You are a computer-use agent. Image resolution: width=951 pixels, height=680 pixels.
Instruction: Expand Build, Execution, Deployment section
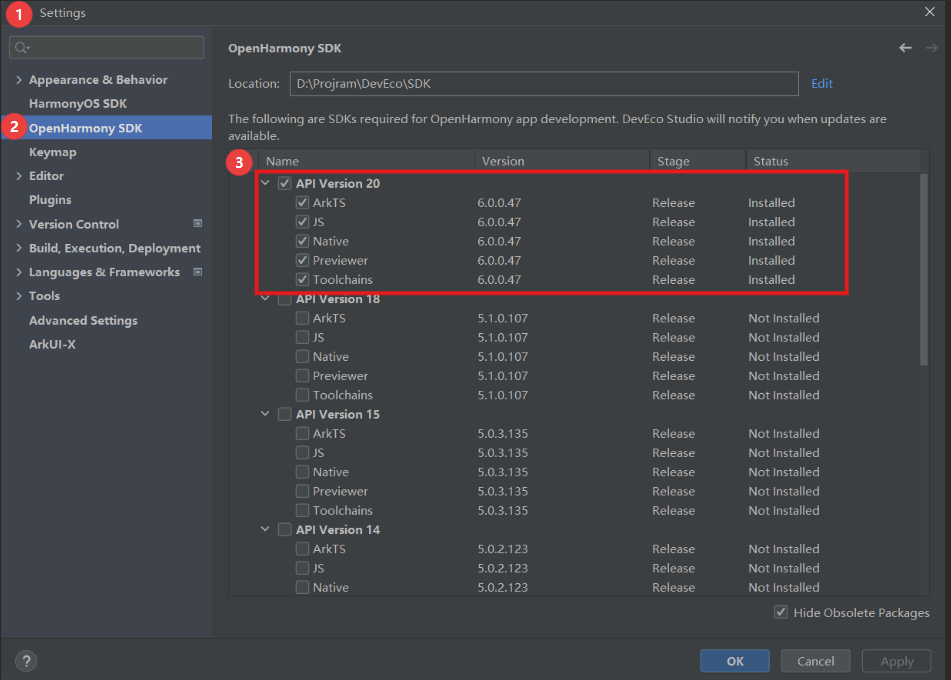pos(19,248)
